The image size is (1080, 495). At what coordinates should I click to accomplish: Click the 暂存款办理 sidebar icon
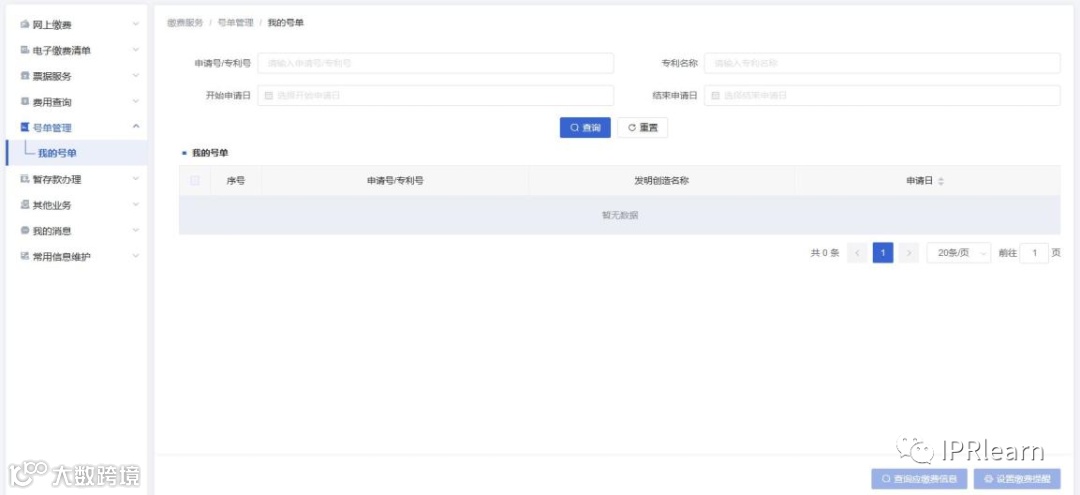tap(25, 179)
